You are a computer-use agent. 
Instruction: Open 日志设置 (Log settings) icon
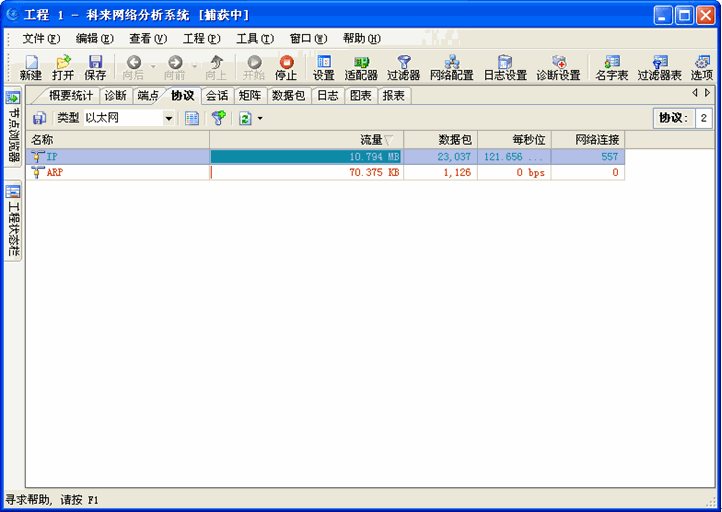pyautogui.click(x=505, y=62)
